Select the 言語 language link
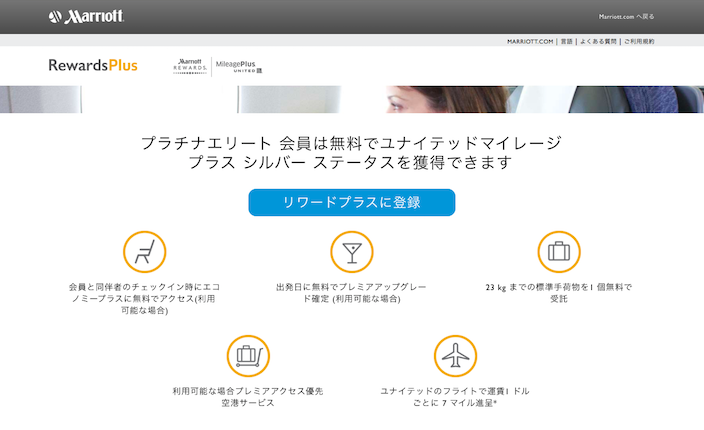704x430 pixels. point(567,41)
